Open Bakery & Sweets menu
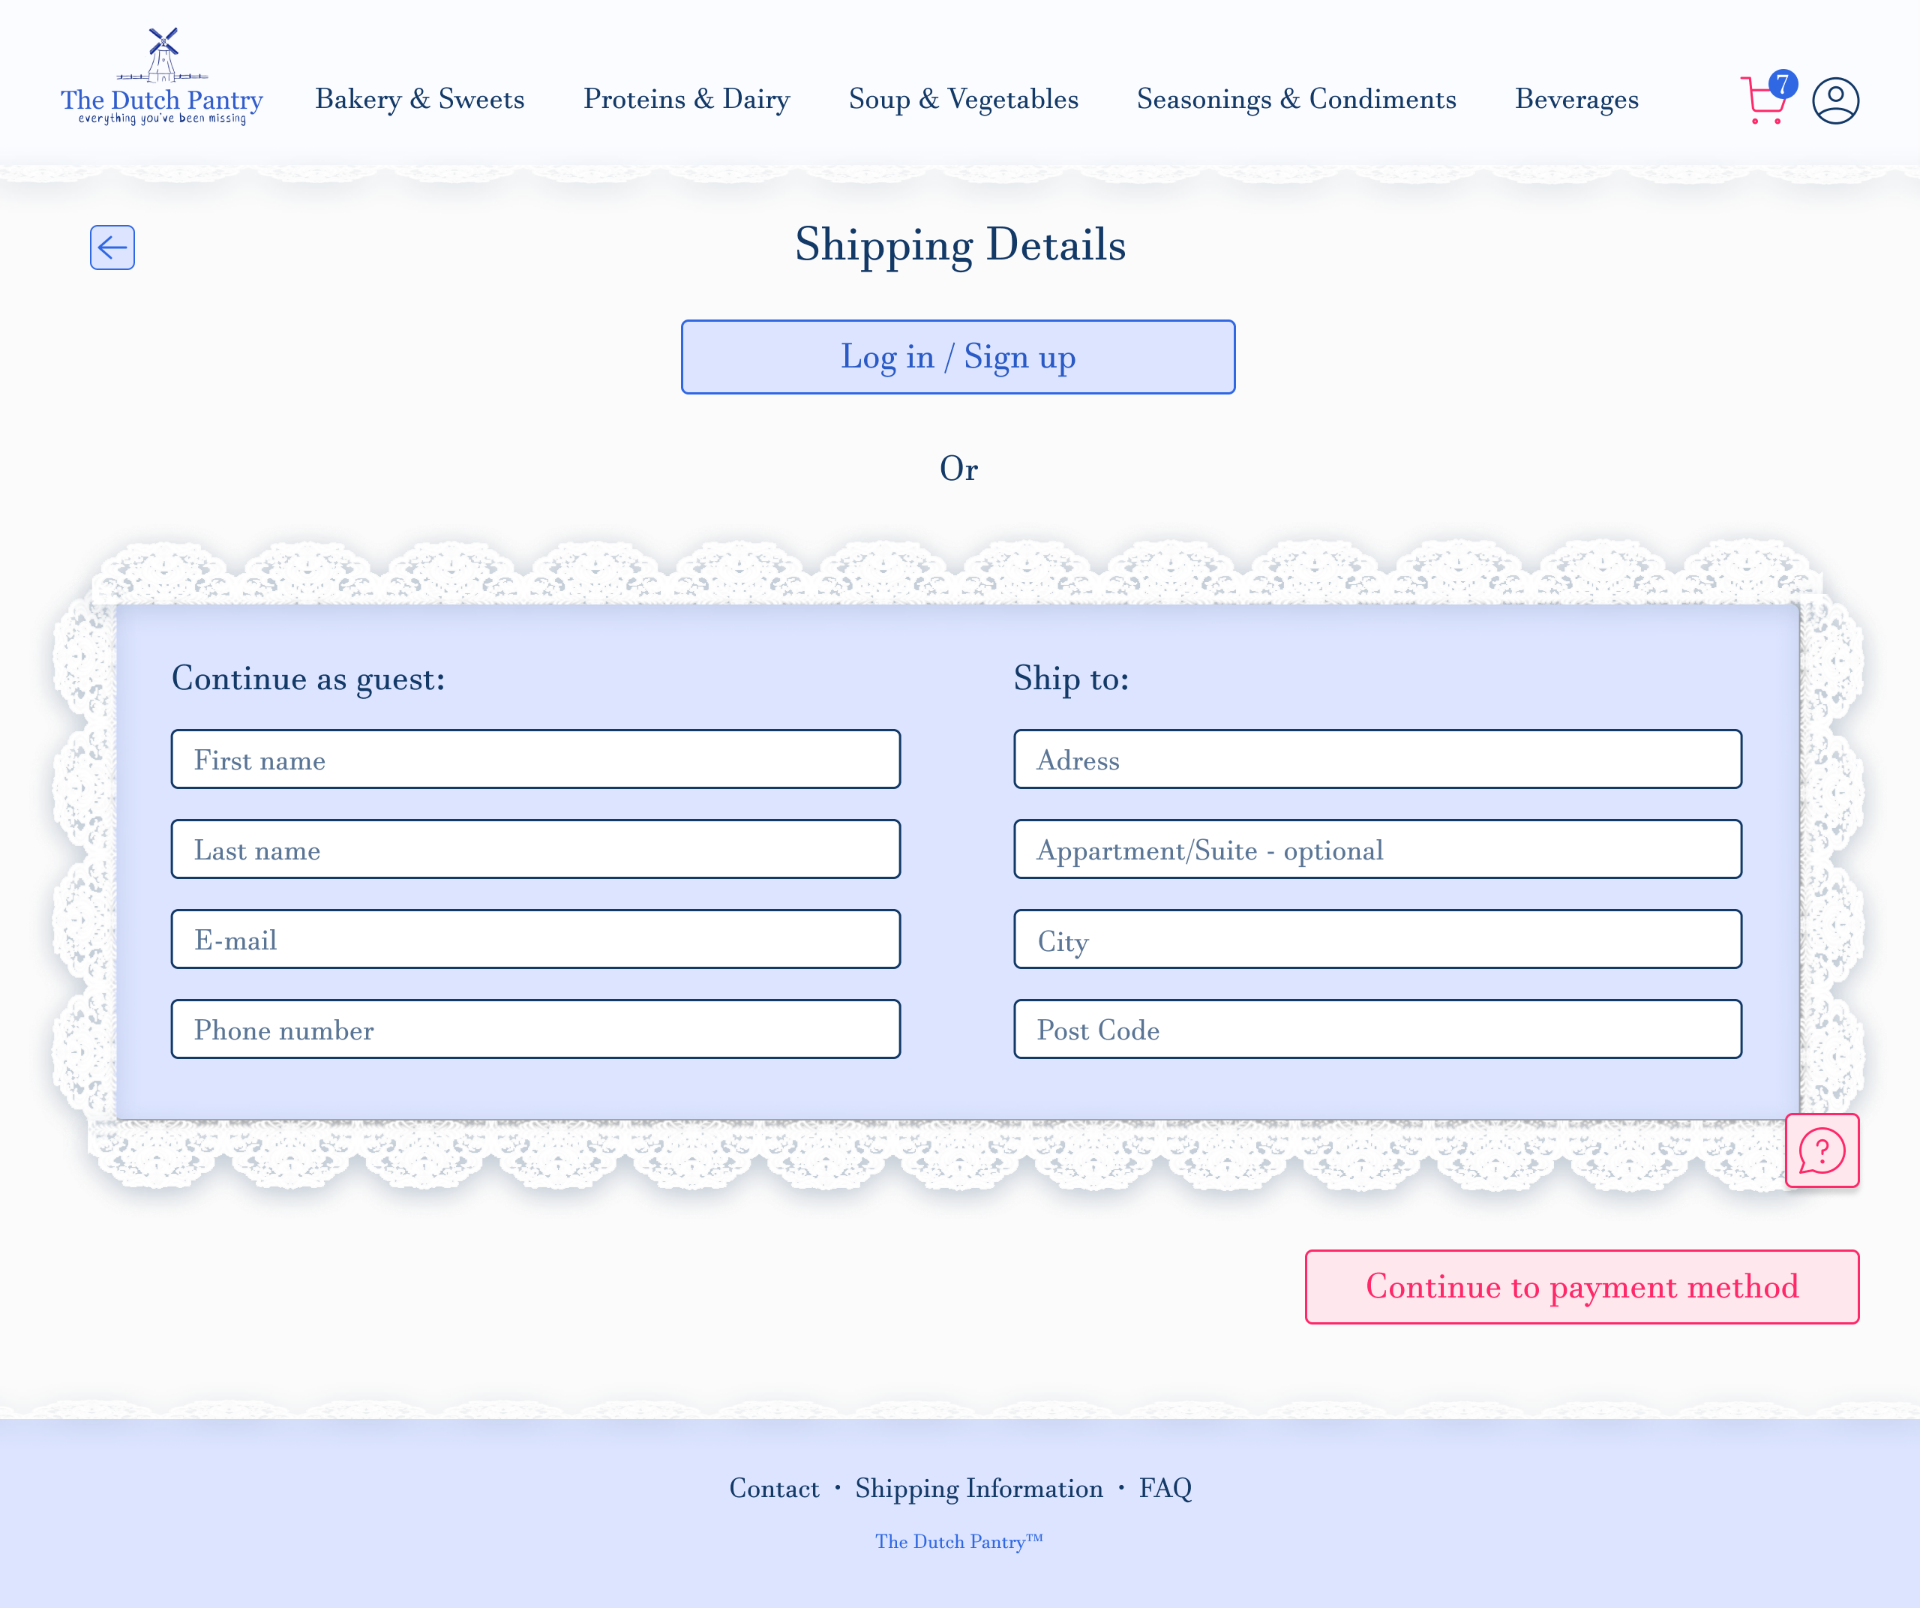 click(420, 99)
